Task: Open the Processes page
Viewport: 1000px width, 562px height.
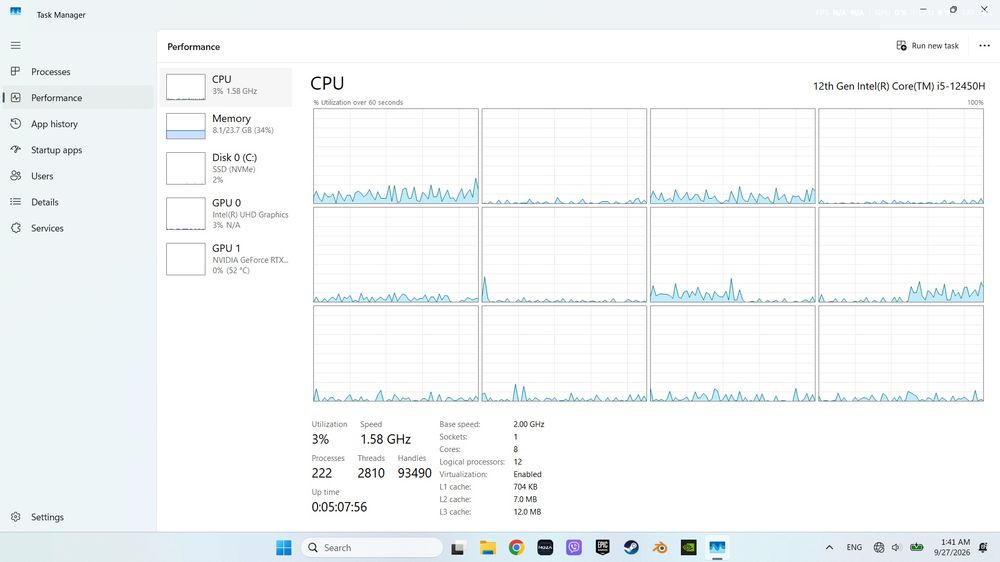Action: coord(78,71)
